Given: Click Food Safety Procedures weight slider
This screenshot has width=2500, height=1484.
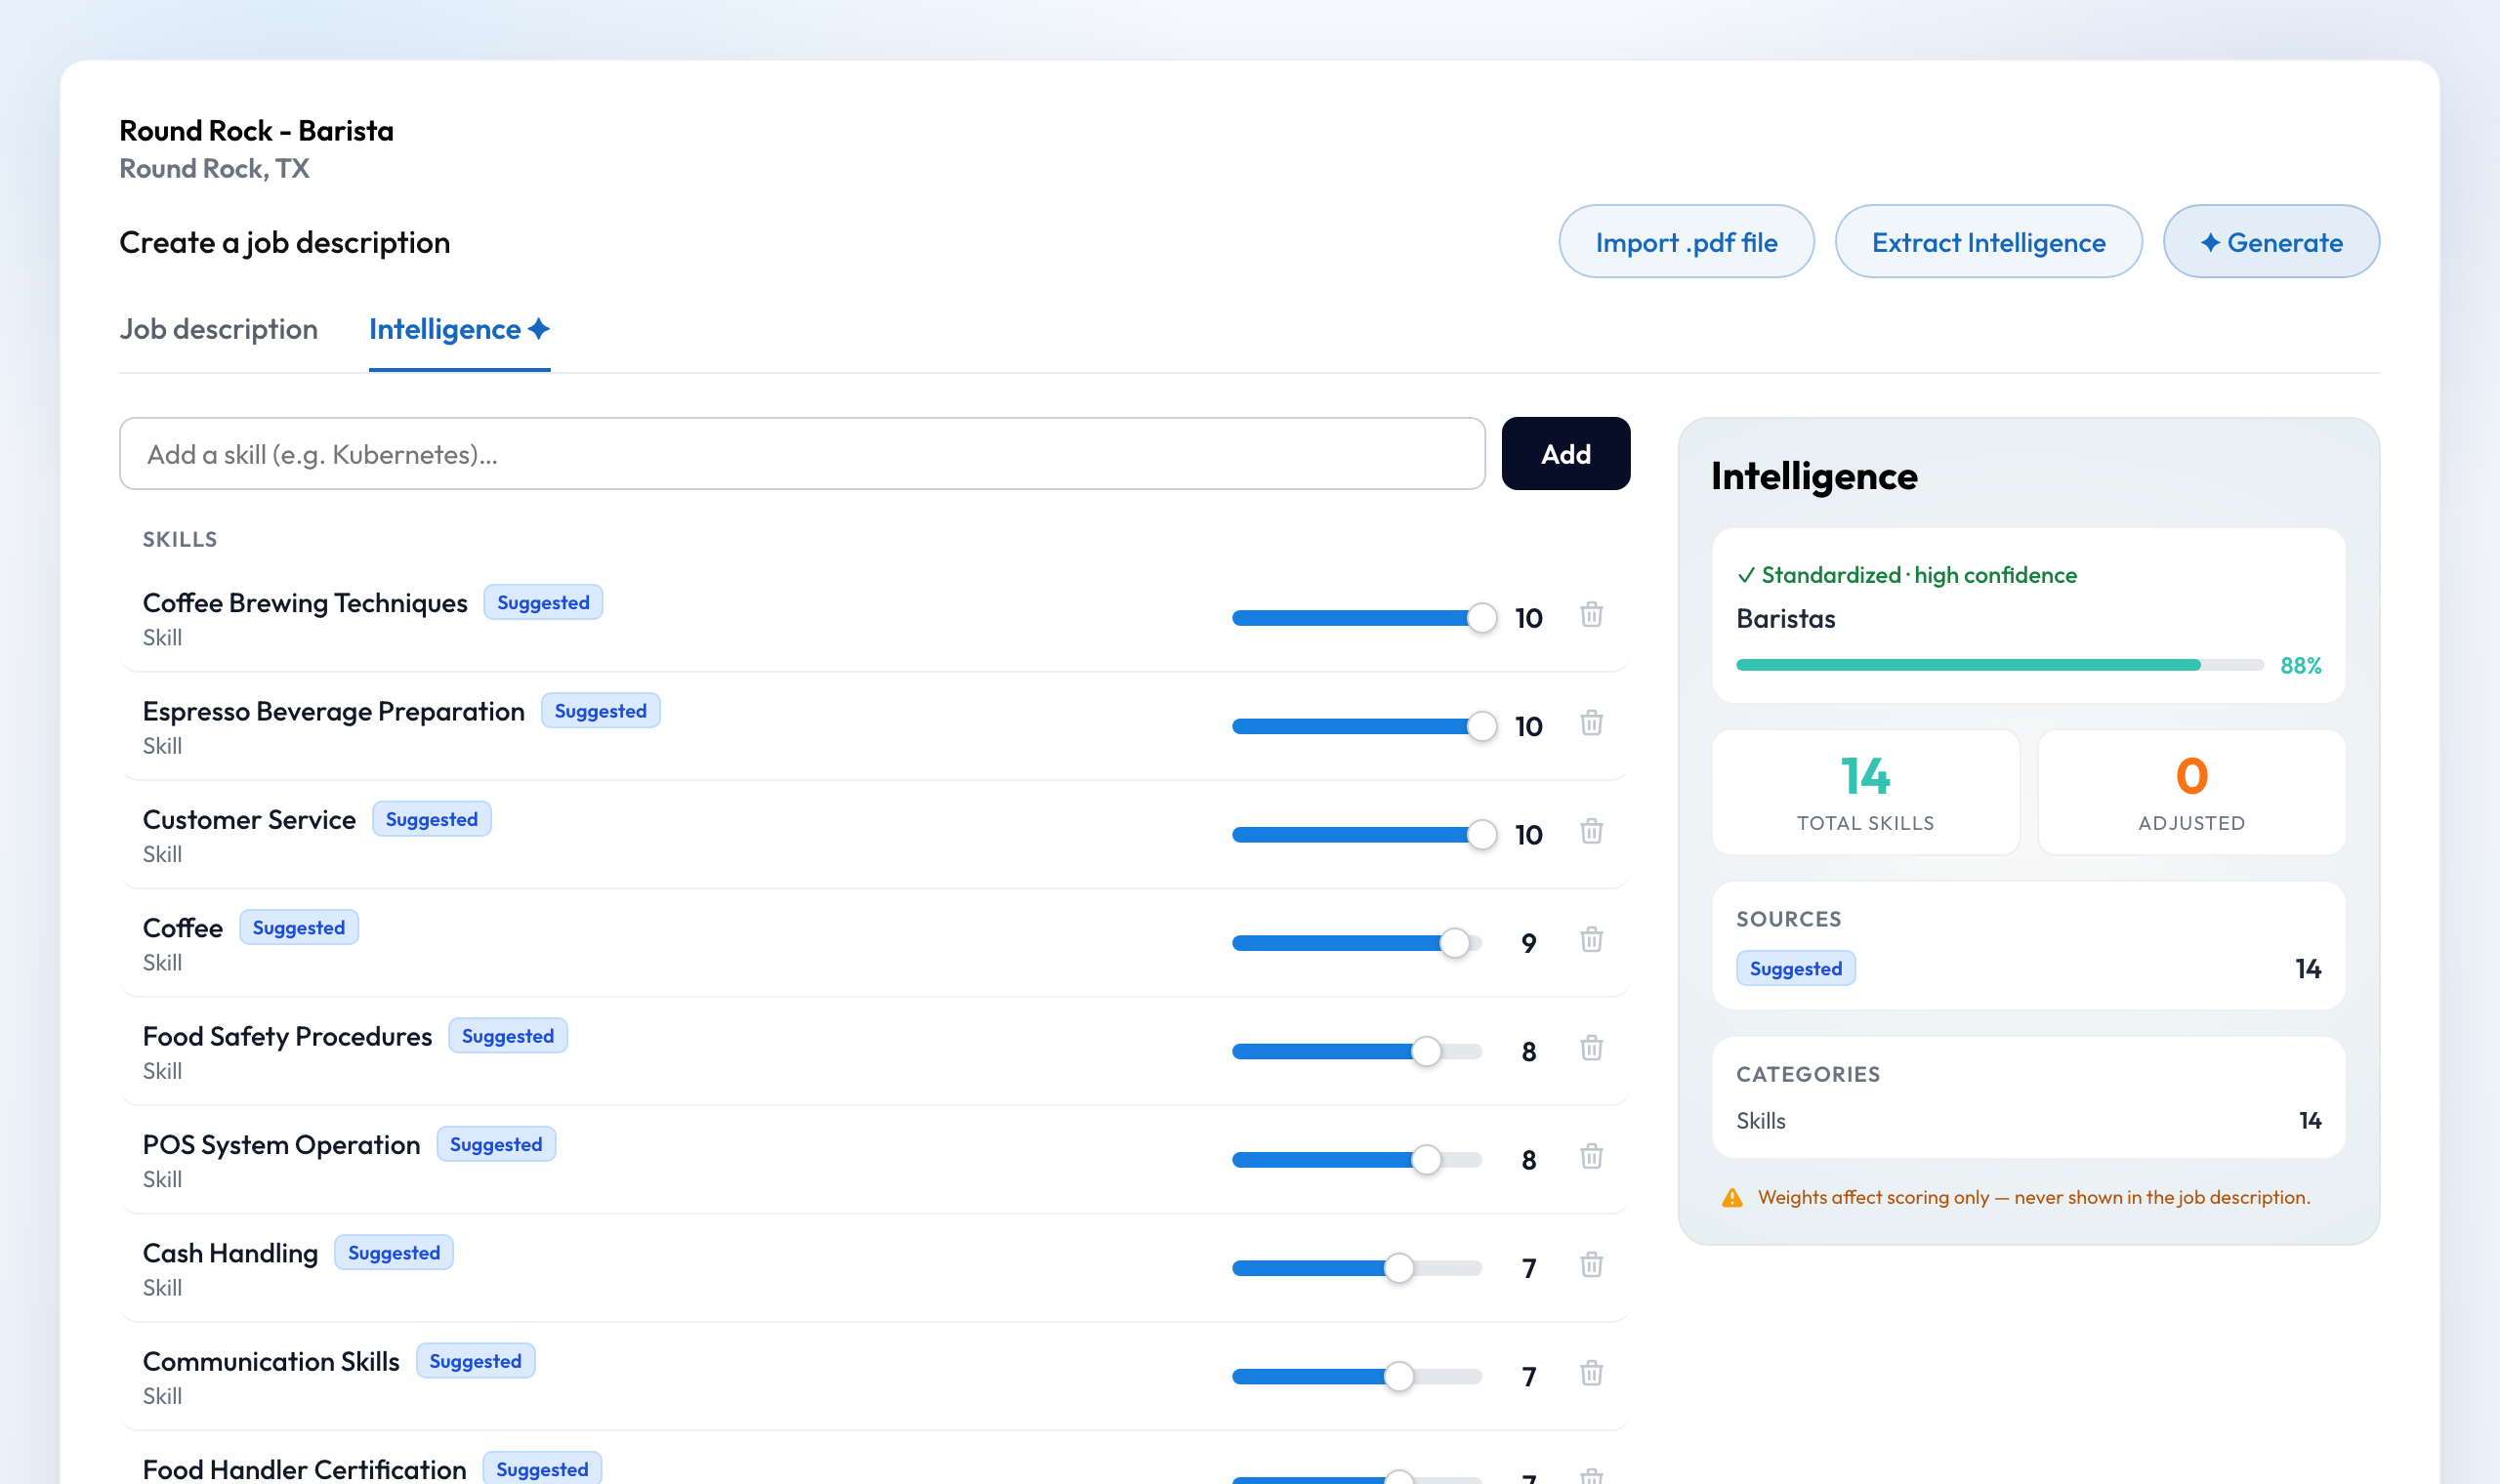Looking at the screenshot, I should (1357, 1051).
